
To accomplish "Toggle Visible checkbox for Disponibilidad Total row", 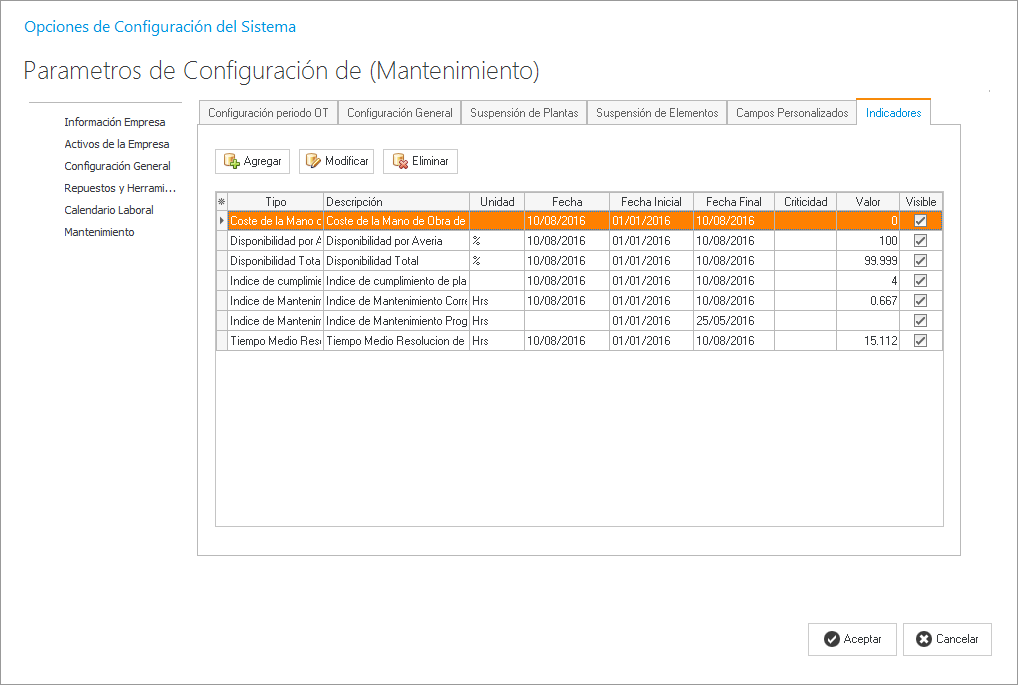I will (920, 261).
